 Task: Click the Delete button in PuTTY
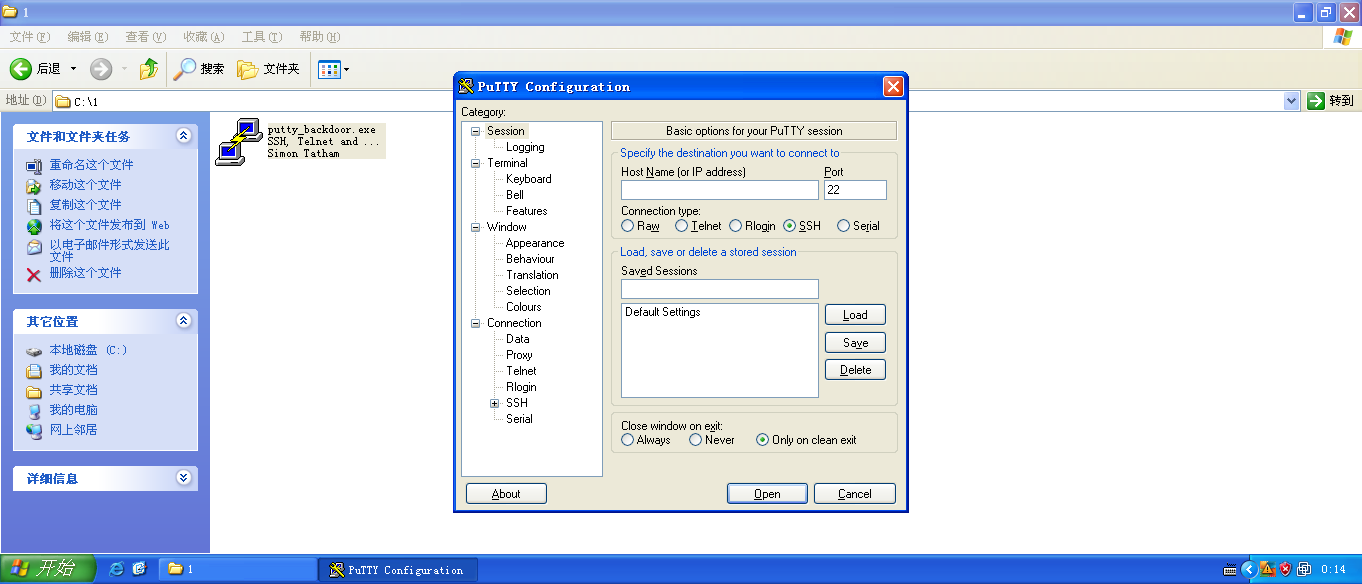coord(855,370)
